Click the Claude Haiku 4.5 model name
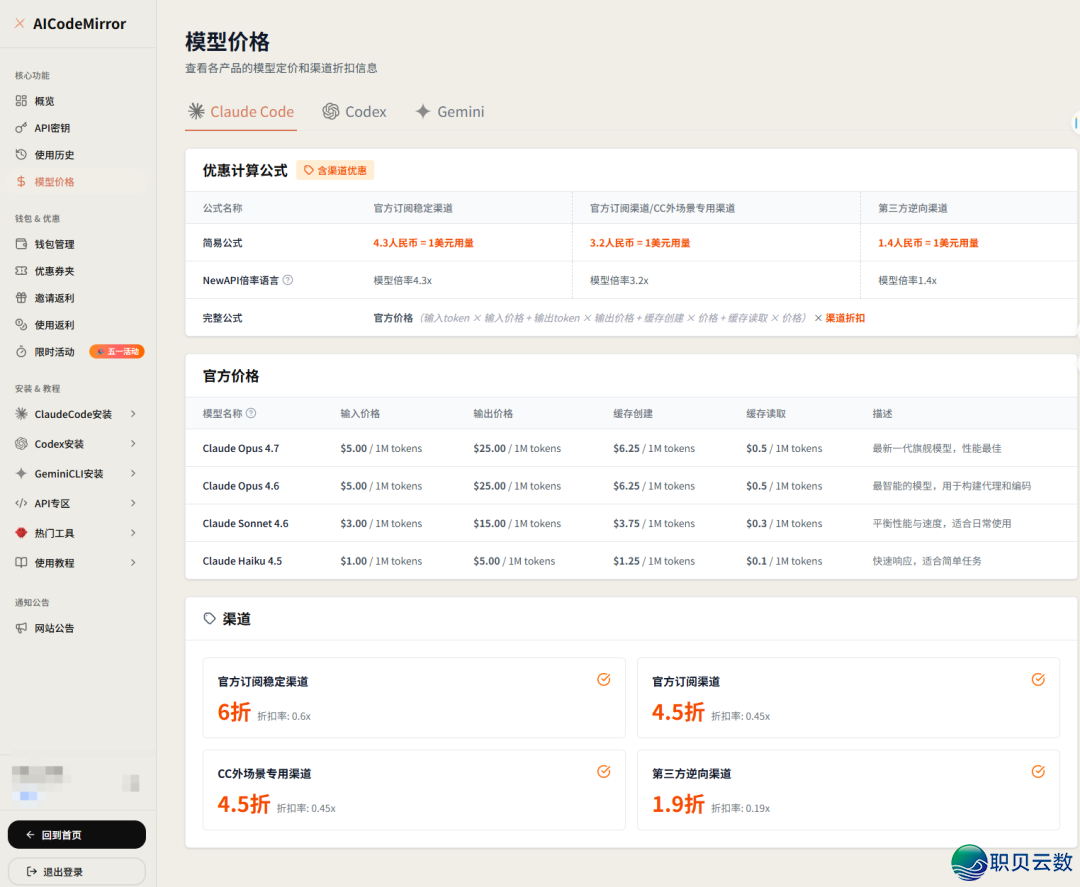The width and height of the screenshot is (1080, 887). click(x=242, y=561)
